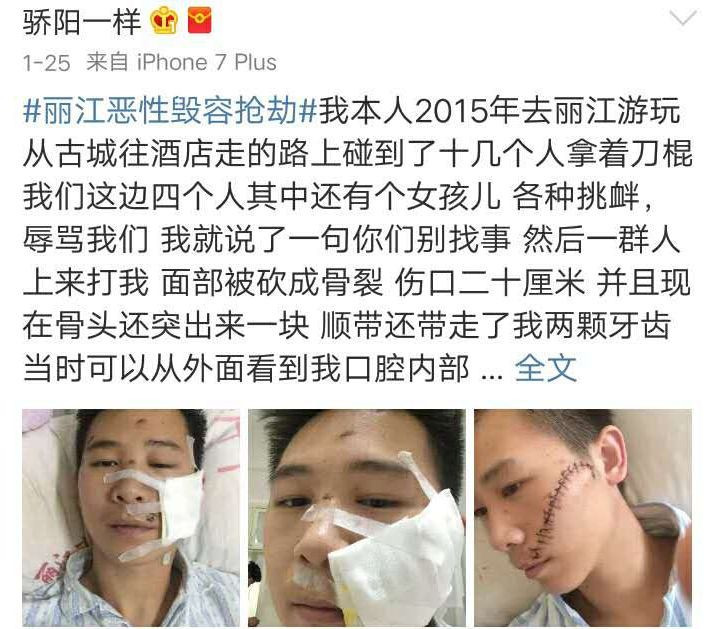The width and height of the screenshot is (715, 629).
Task: Open the first photo with bandaged cheek
Action: [131, 518]
